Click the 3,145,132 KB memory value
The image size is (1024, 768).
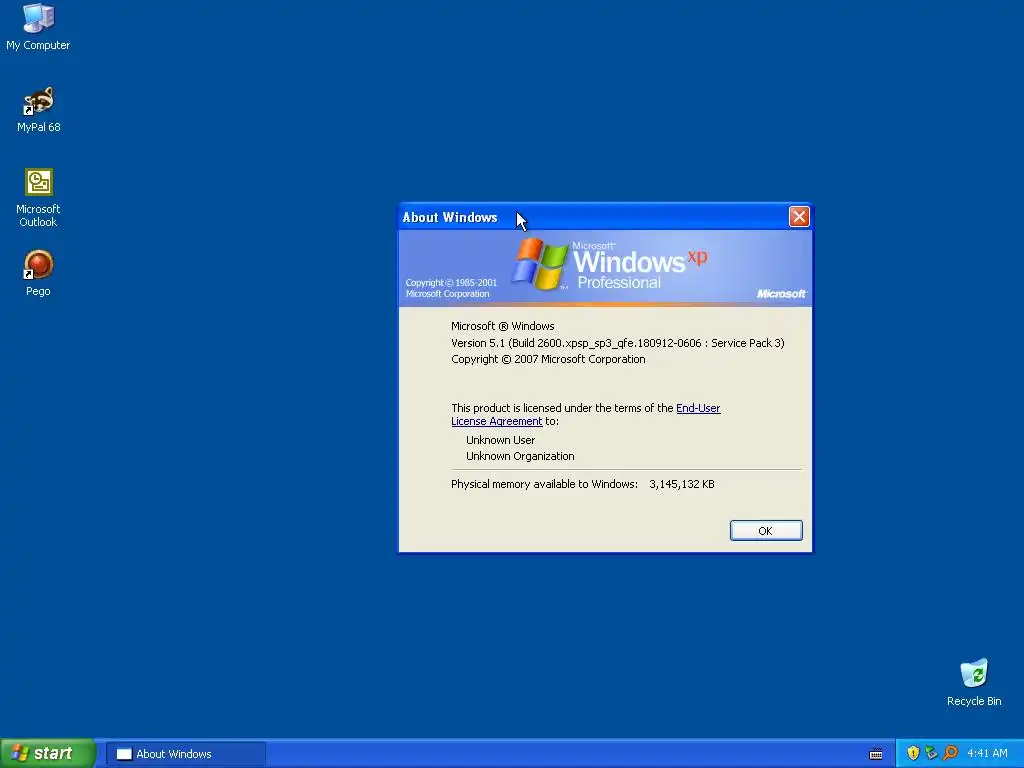[x=681, y=484]
